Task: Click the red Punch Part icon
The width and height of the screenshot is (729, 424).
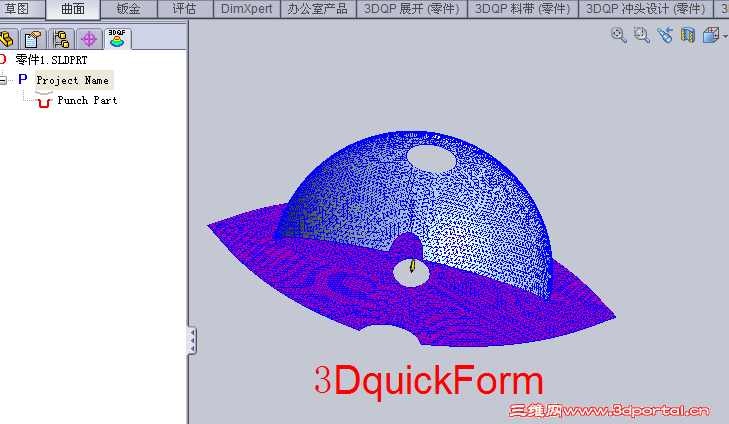Action: (44, 100)
